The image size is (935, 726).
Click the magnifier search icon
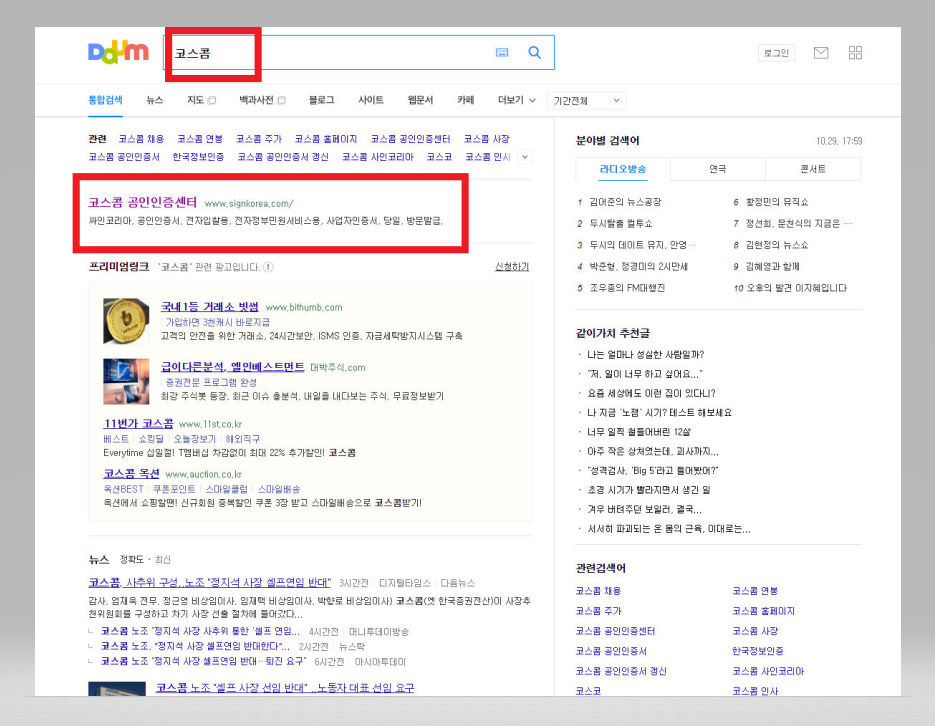pos(535,52)
